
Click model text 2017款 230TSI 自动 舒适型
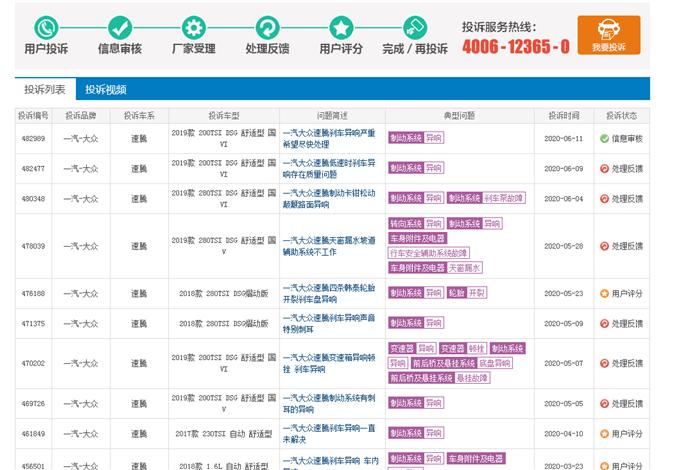point(224,433)
